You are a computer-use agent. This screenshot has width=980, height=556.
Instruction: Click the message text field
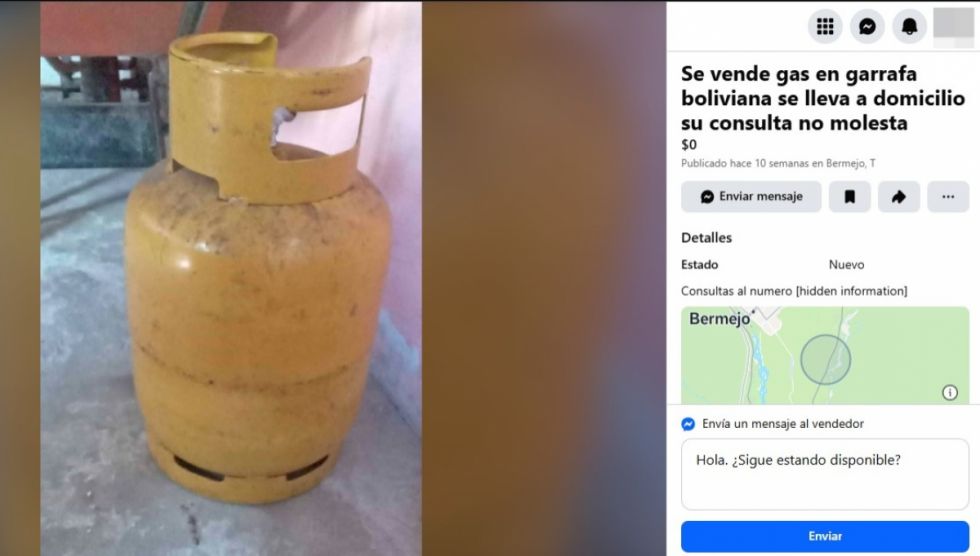[x=825, y=474]
